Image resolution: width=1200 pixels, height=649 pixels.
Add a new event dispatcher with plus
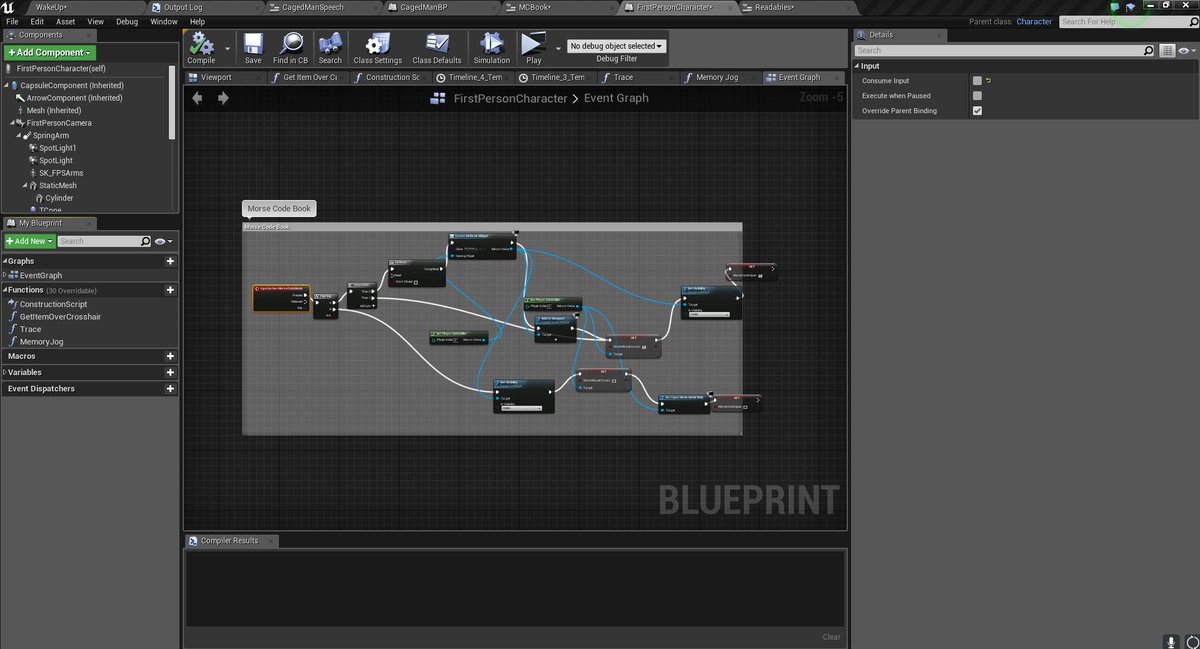[x=170, y=389]
